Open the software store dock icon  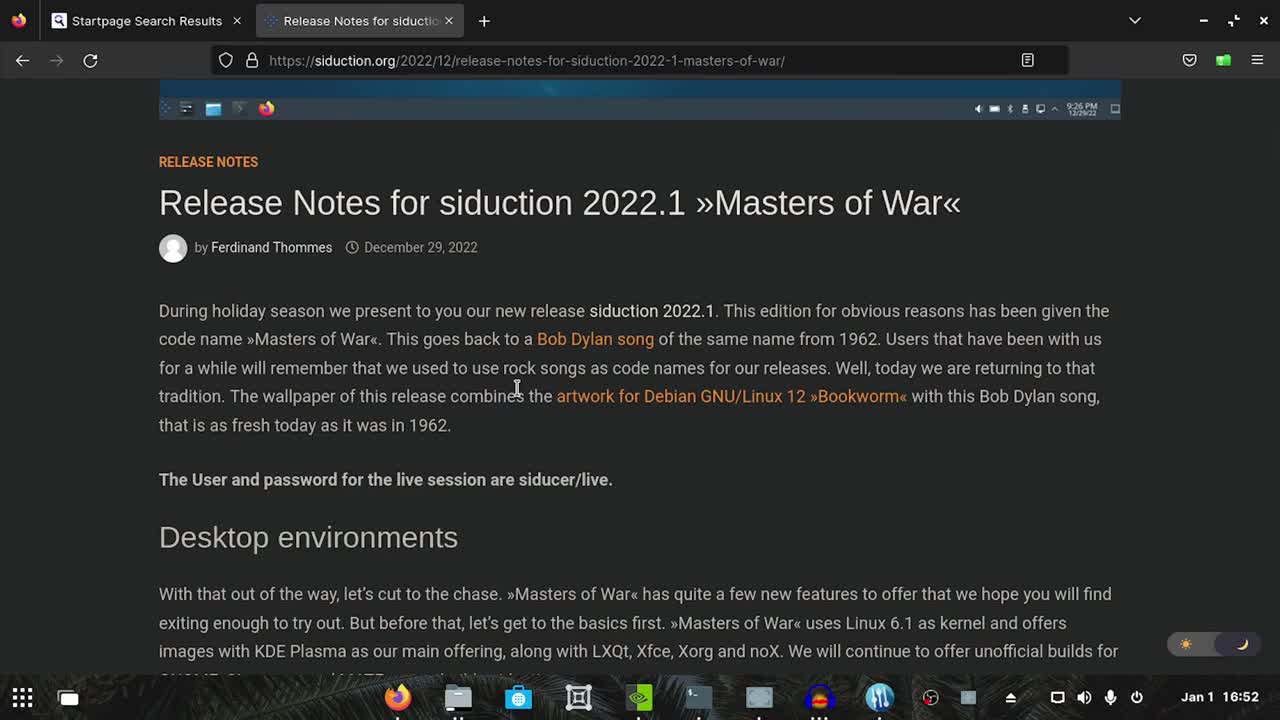[518, 697]
